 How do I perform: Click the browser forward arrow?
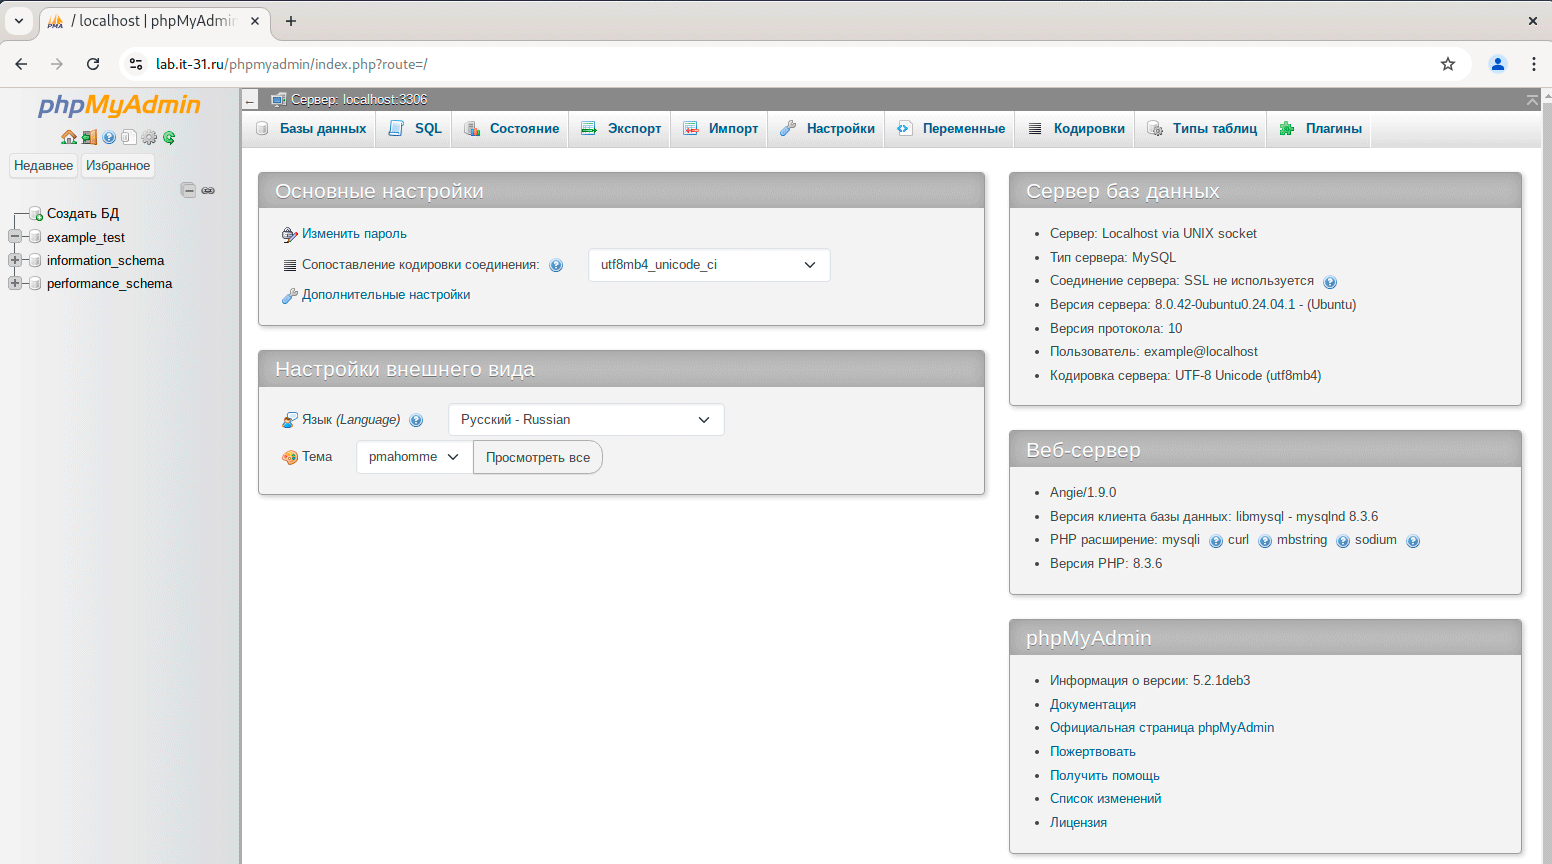[x=57, y=64]
